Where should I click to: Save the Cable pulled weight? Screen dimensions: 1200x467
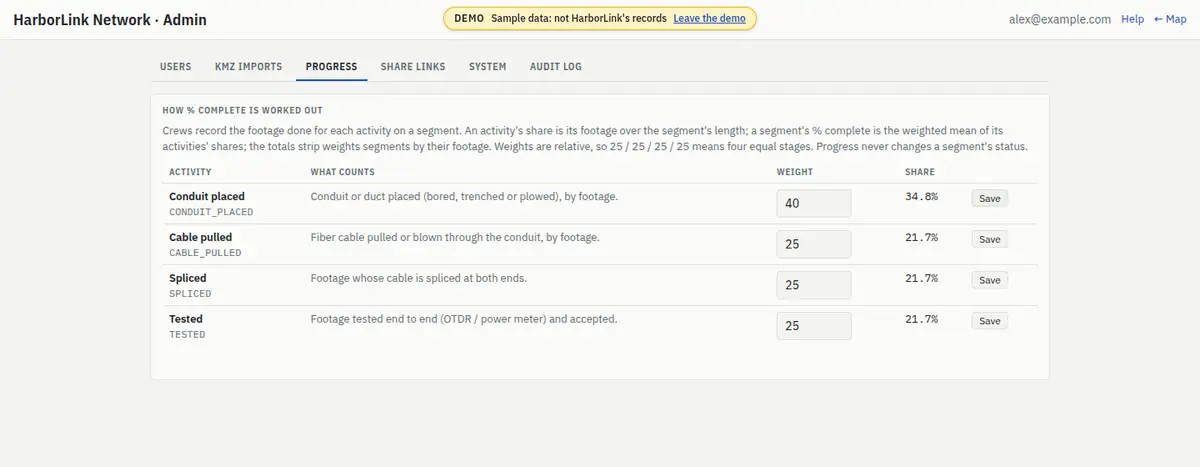pos(989,240)
